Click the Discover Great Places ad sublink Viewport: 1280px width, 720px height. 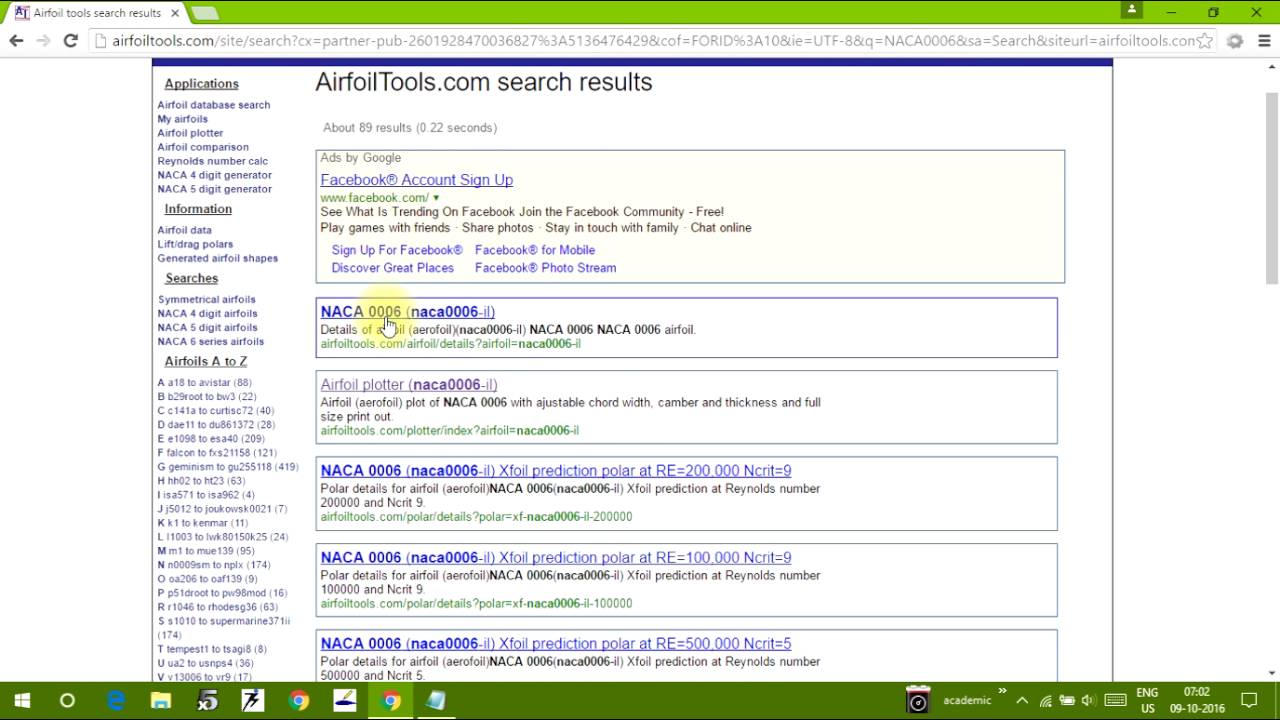[392, 268]
